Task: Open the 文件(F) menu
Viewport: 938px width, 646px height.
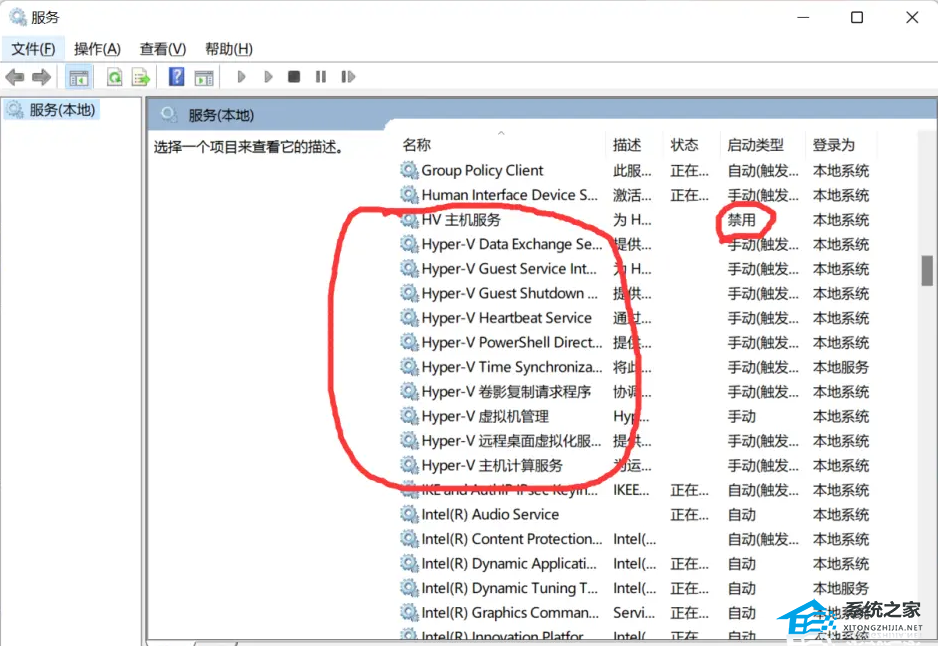Action: coord(34,49)
